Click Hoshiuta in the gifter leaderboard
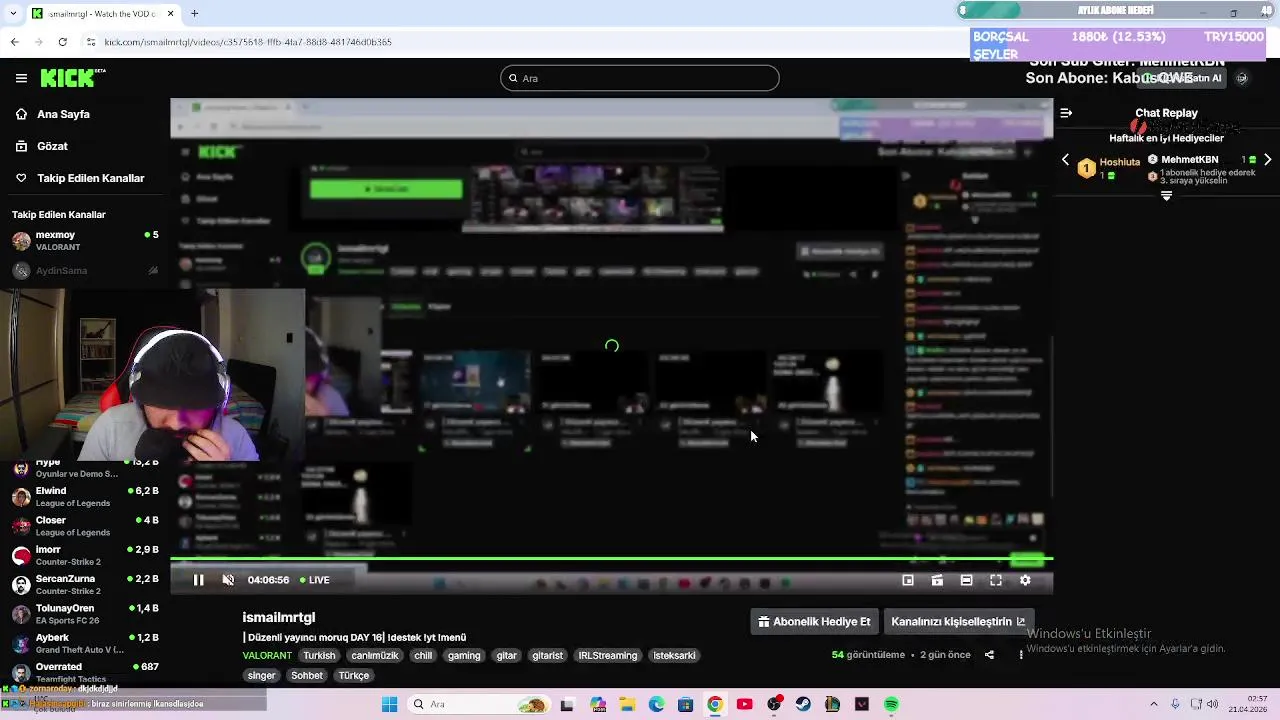Viewport: 1280px width, 720px height. click(1119, 162)
